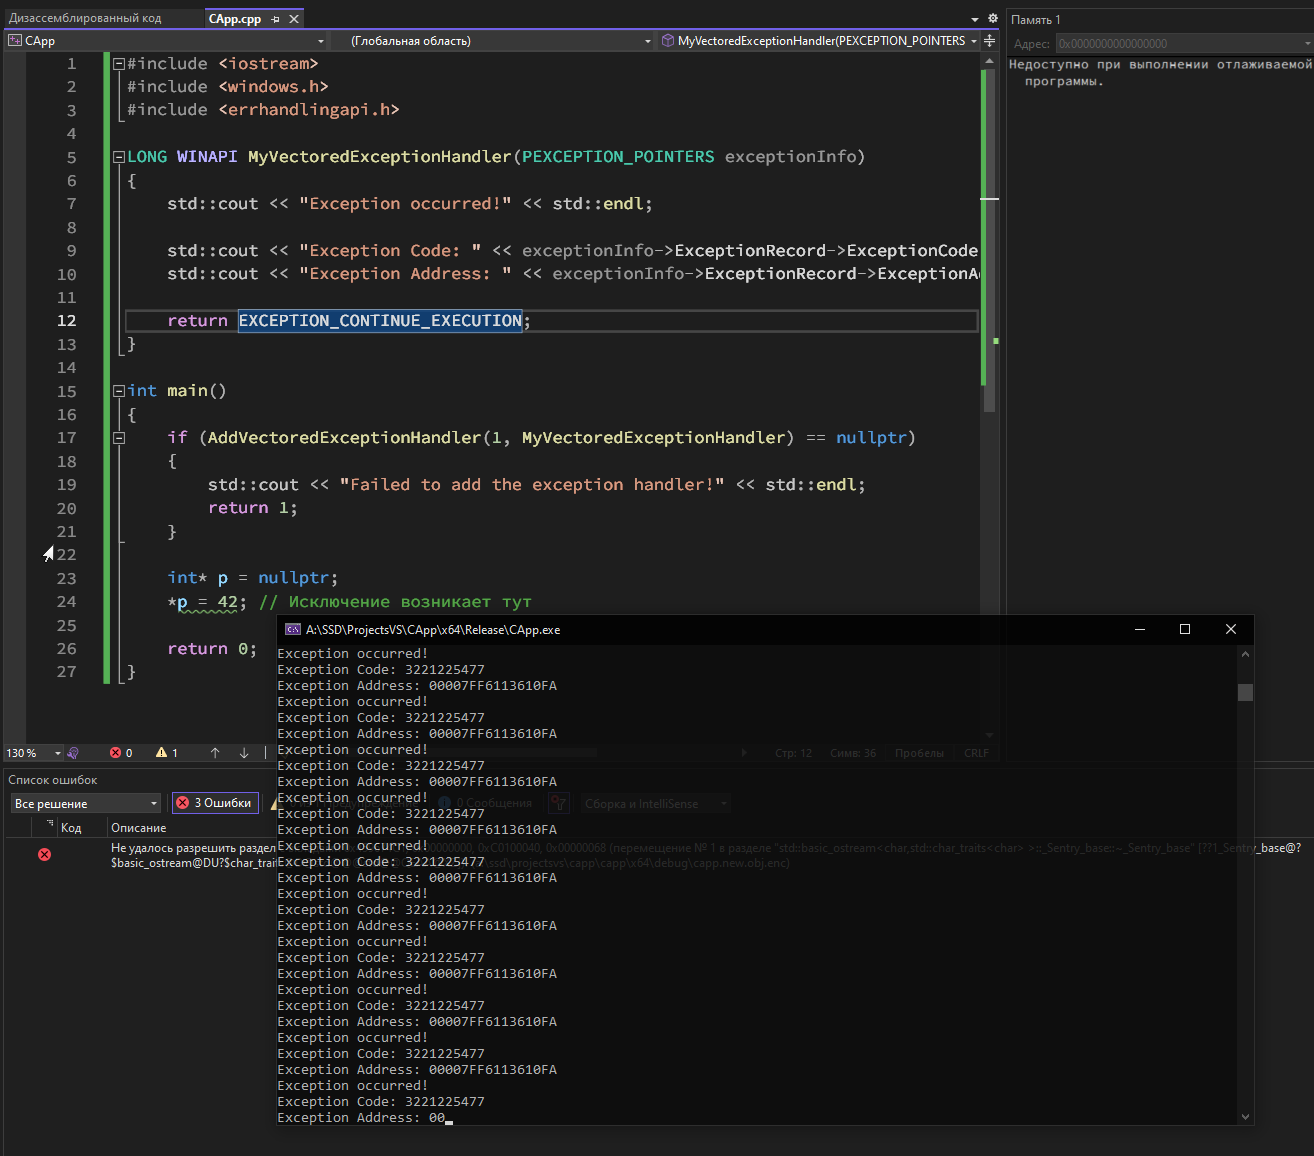Click EXCEPTION_CONTINUE_EXECUTION on line 12
Viewport: 1314px width, 1156px height.
[x=380, y=321]
